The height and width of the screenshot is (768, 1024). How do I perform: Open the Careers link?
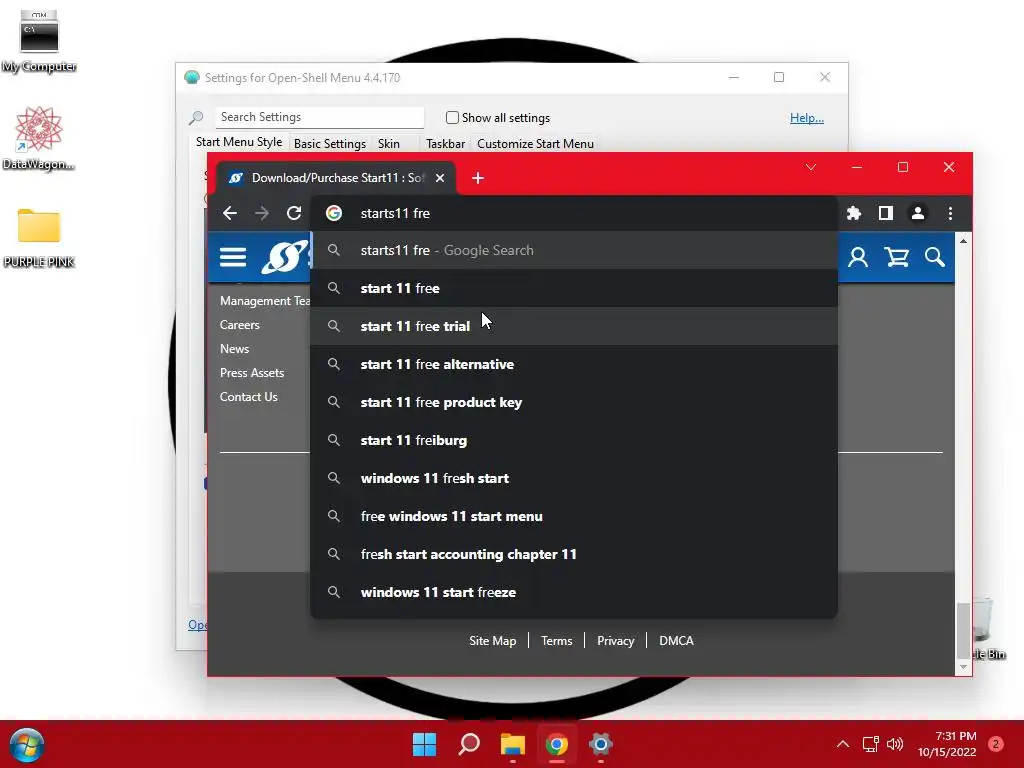(240, 325)
